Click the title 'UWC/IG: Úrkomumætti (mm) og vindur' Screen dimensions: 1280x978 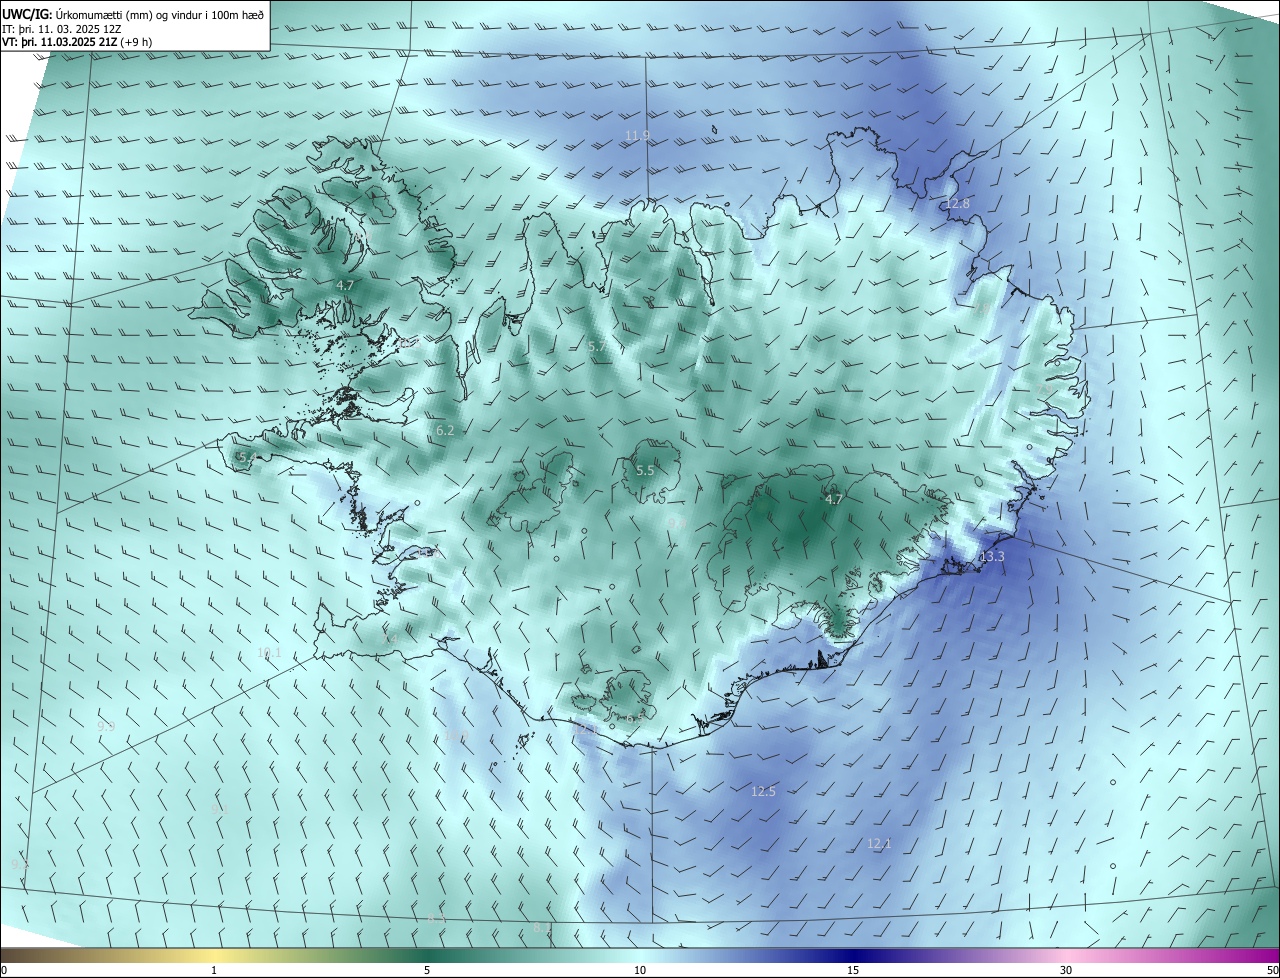(133, 15)
